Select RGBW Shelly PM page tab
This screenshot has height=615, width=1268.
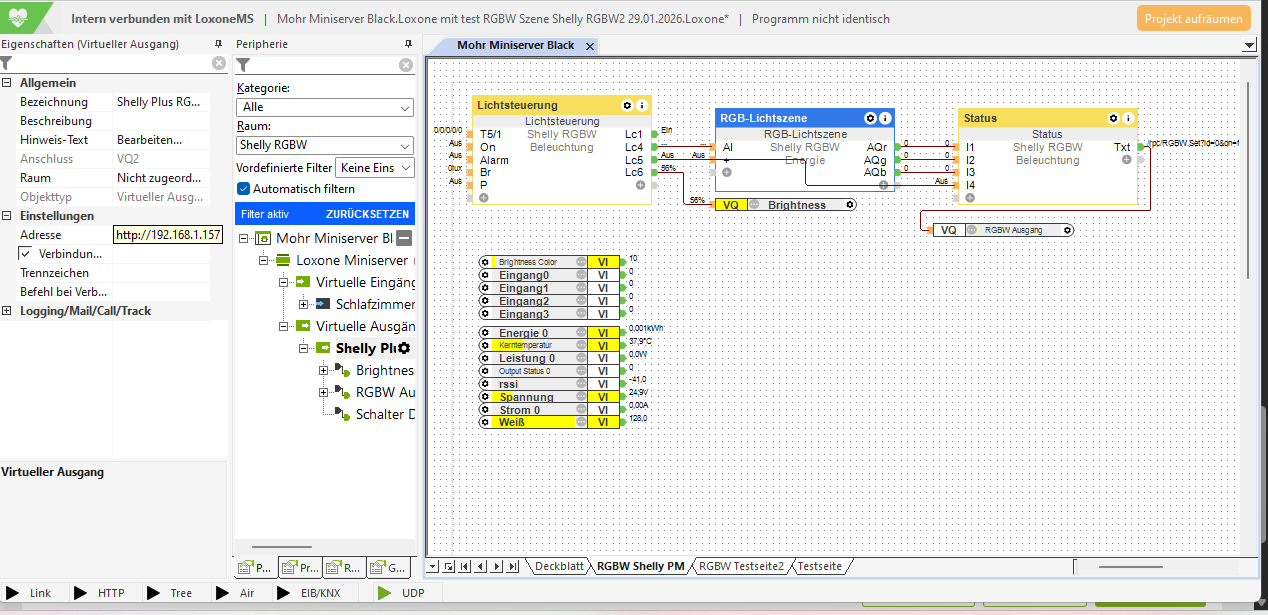click(x=640, y=566)
